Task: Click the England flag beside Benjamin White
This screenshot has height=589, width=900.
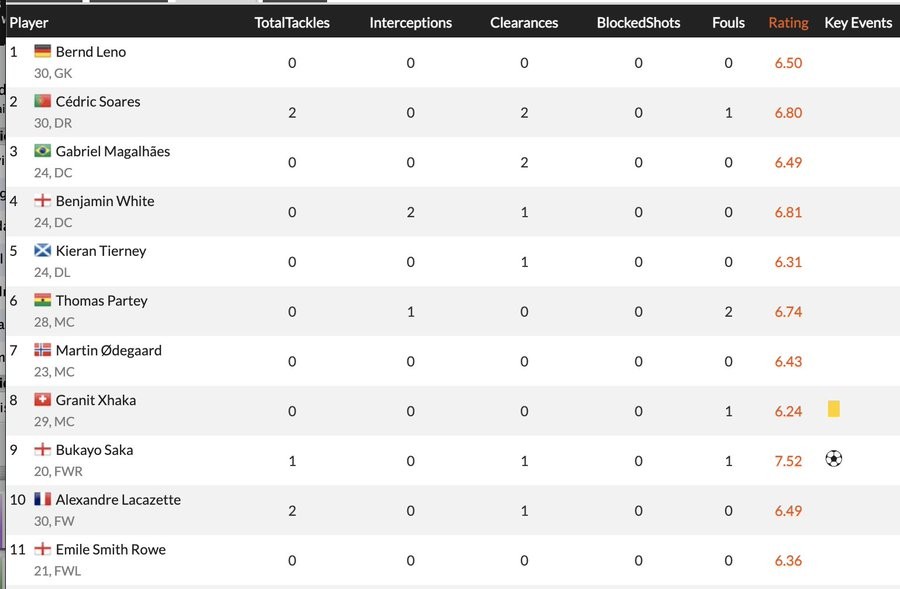Action: click(x=42, y=201)
